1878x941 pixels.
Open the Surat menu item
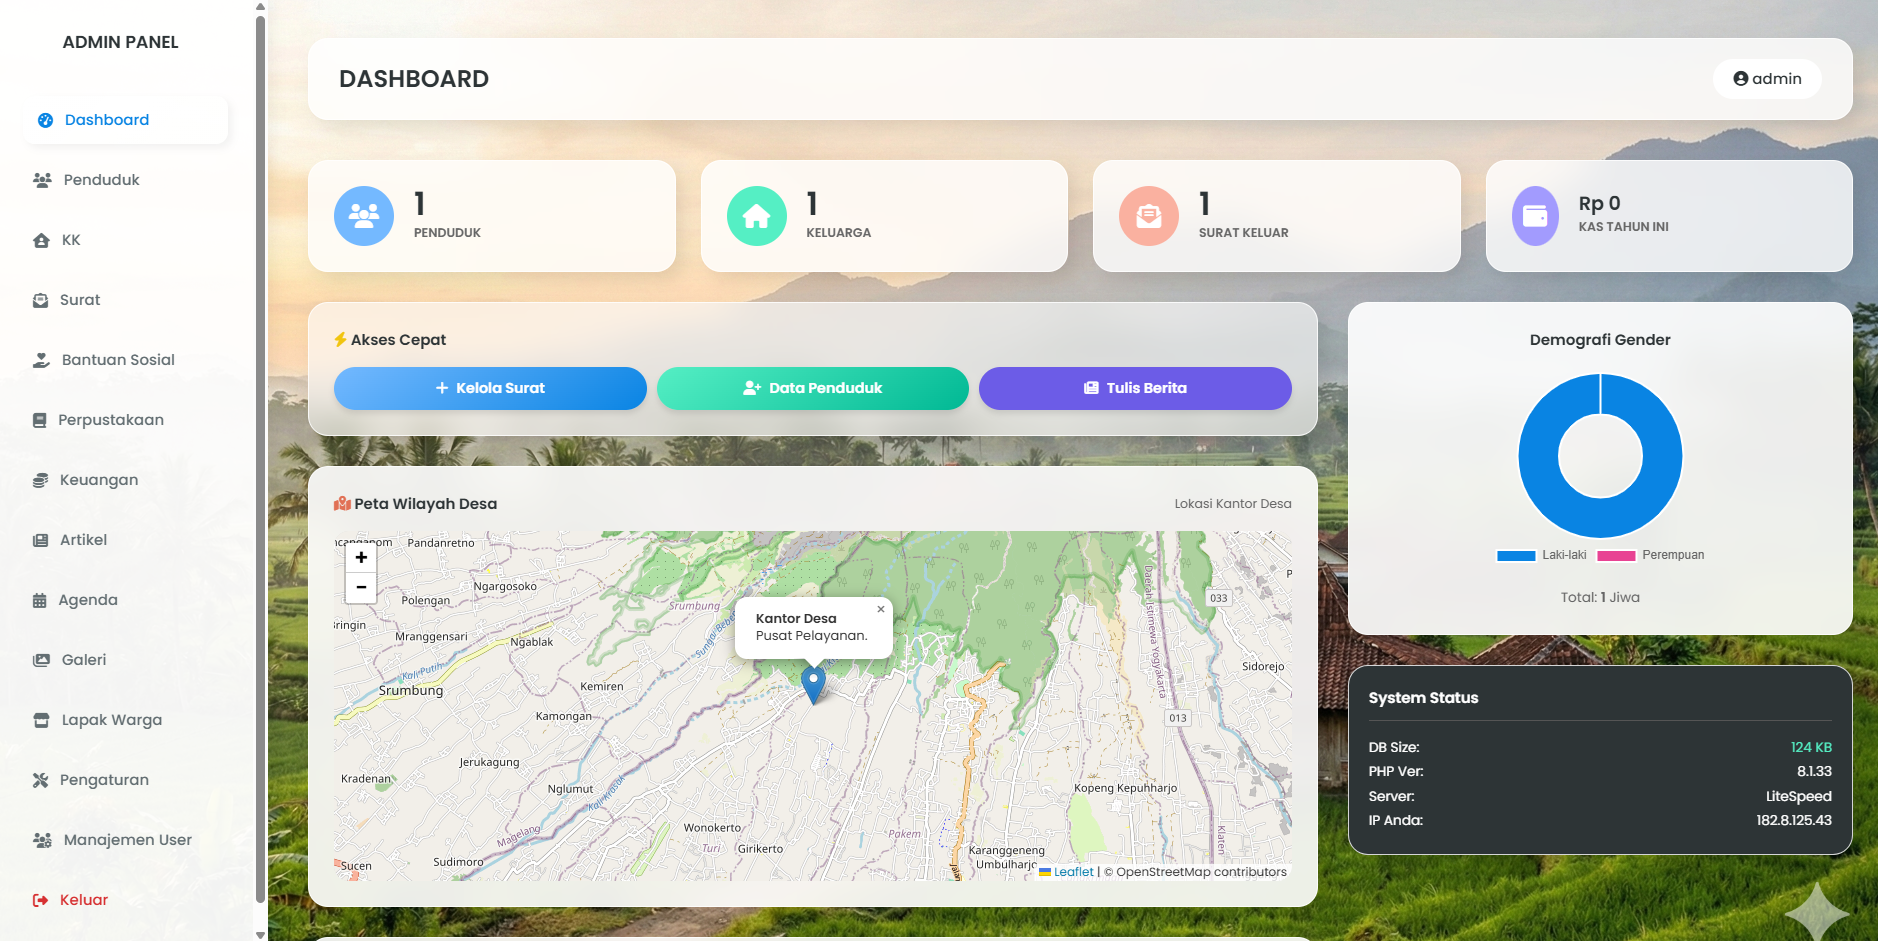(x=126, y=300)
